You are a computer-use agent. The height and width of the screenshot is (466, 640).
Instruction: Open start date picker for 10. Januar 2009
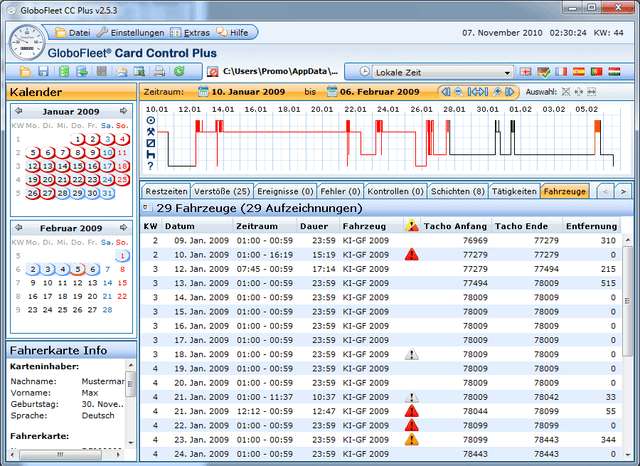pyautogui.click(x=203, y=91)
